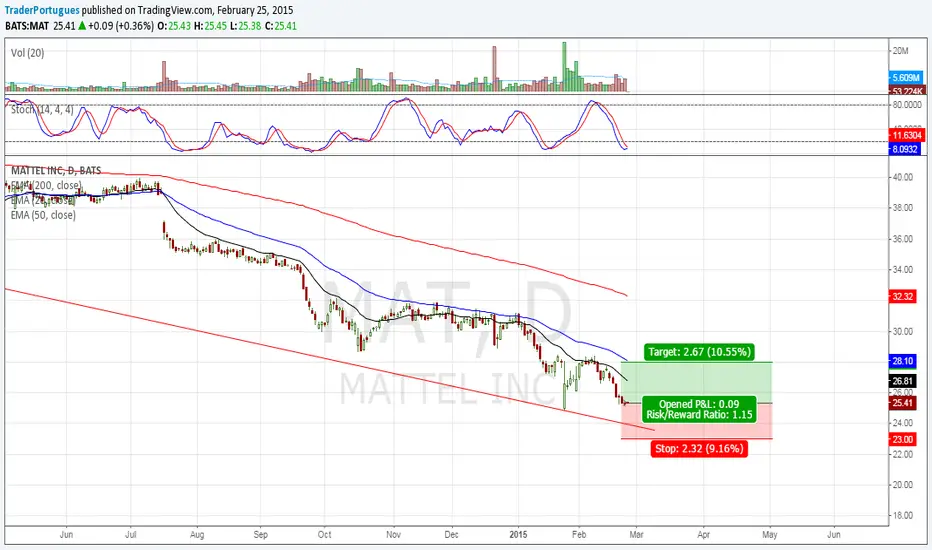Click the 2015 label on time axis

click(x=518, y=535)
